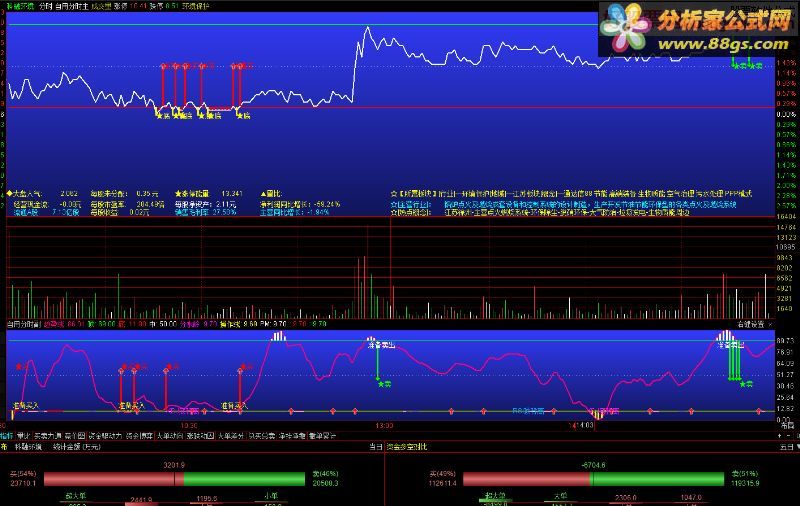Click the plus icon beside the bottom tabs
Screen dimensions: 800x506
[779, 436]
